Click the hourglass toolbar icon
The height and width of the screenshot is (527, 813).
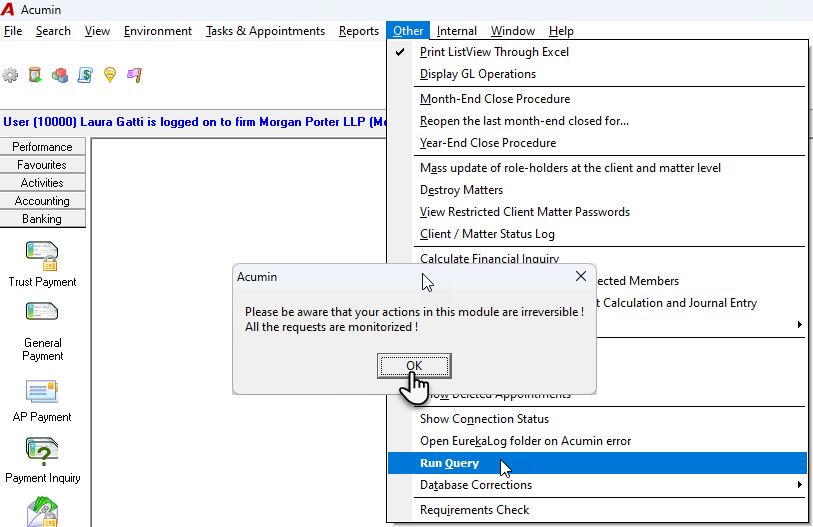pyautogui.click(x=35, y=75)
